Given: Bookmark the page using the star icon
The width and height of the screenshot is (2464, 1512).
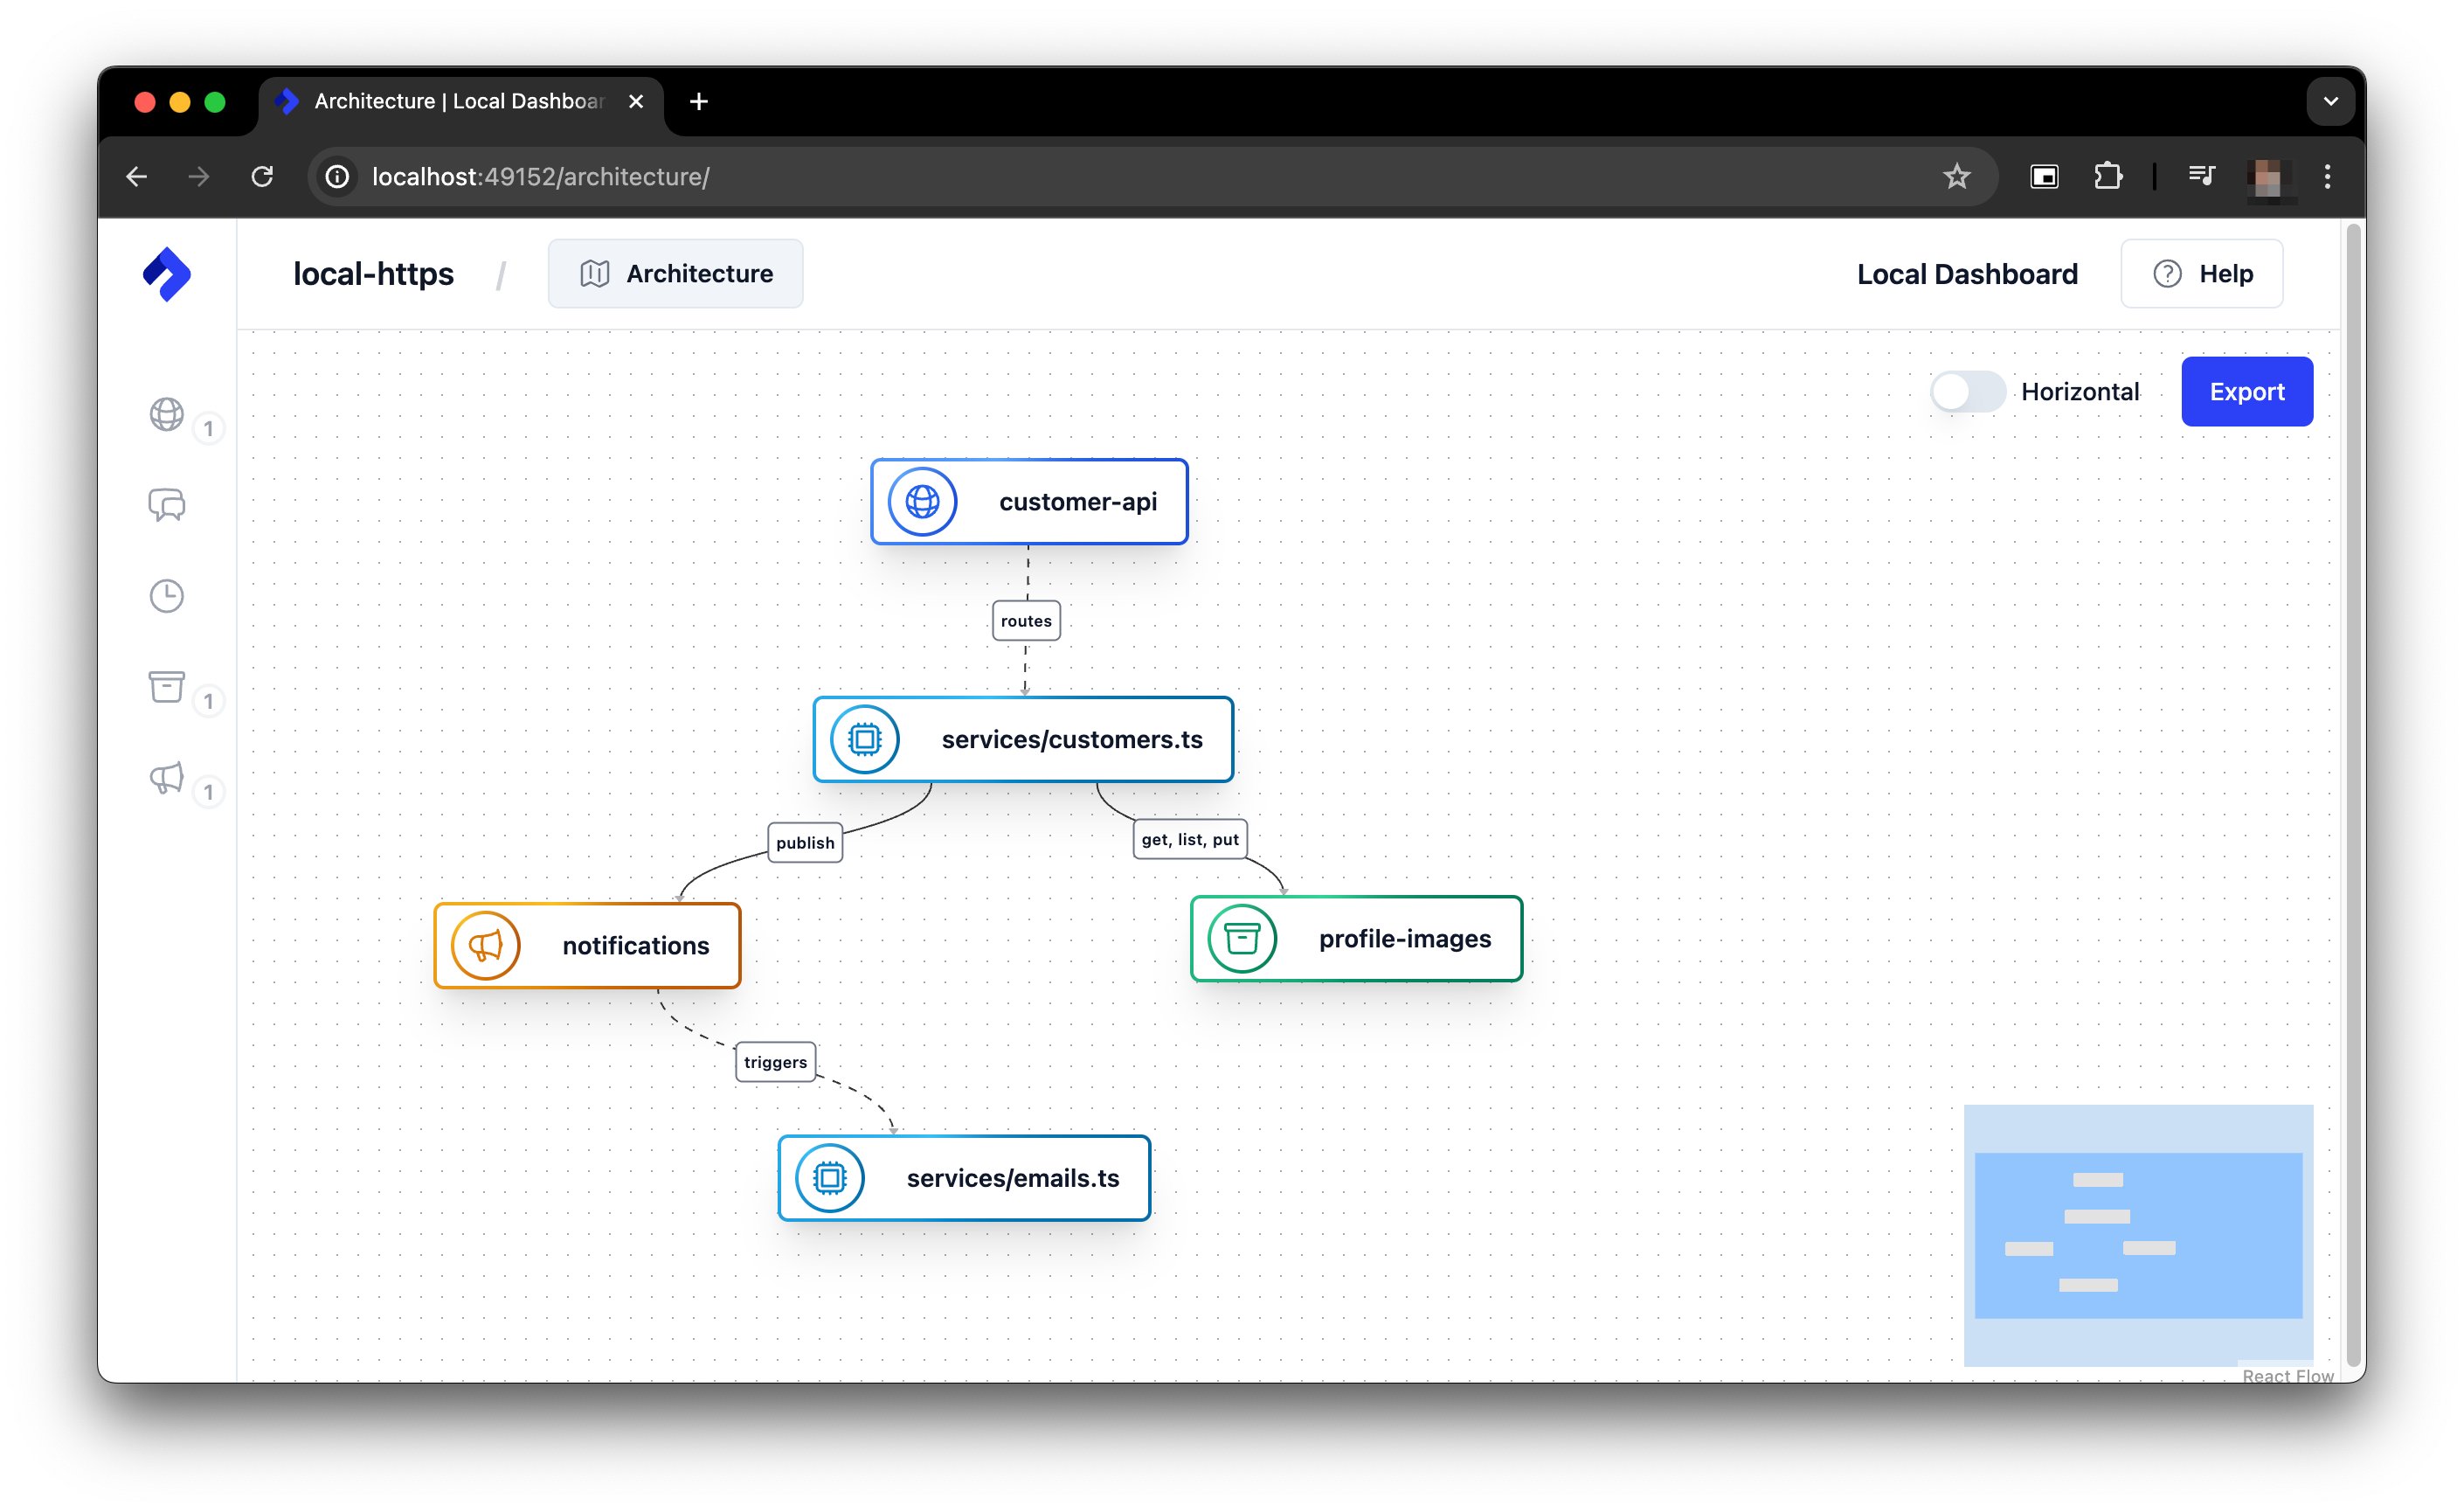Looking at the screenshot, I should pyautogui.click(x=1957, y=176).
